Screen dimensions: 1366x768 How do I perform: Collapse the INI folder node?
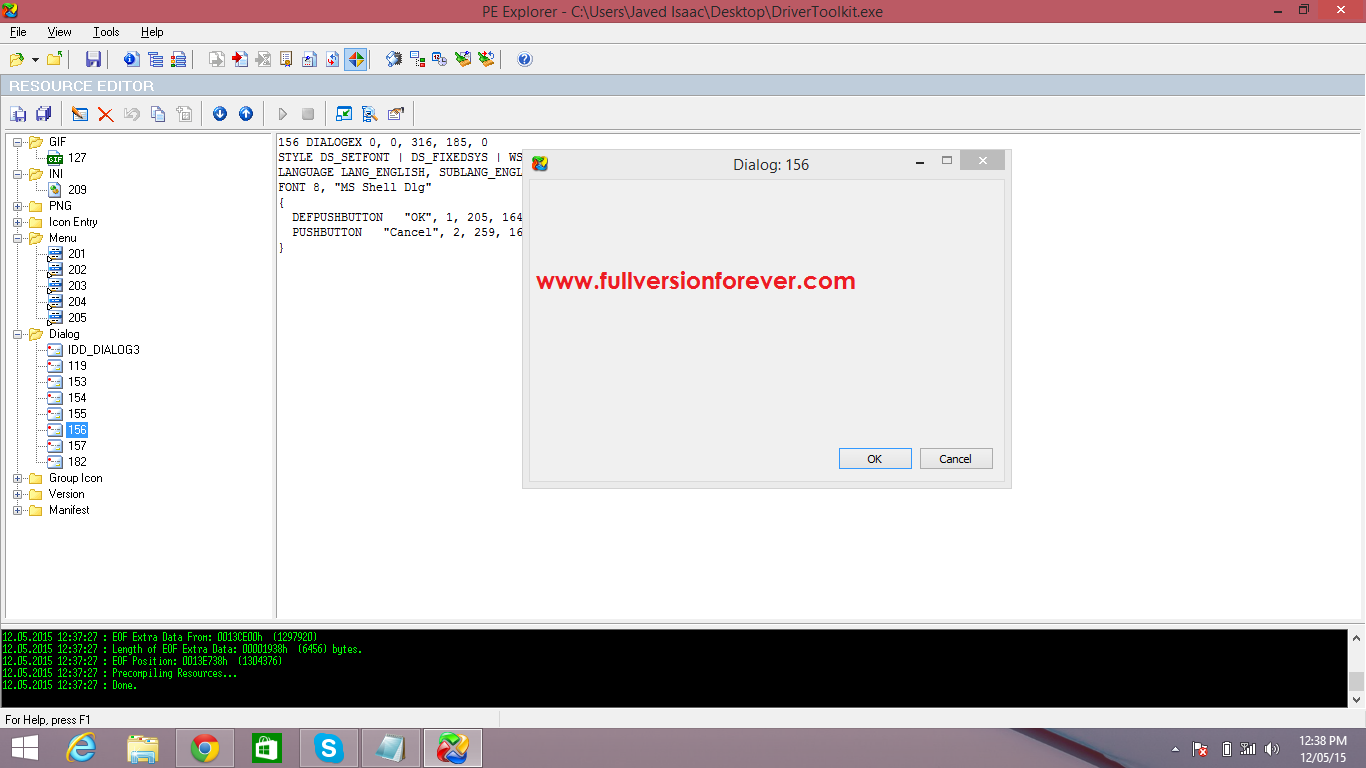click(x=18, y=174)
